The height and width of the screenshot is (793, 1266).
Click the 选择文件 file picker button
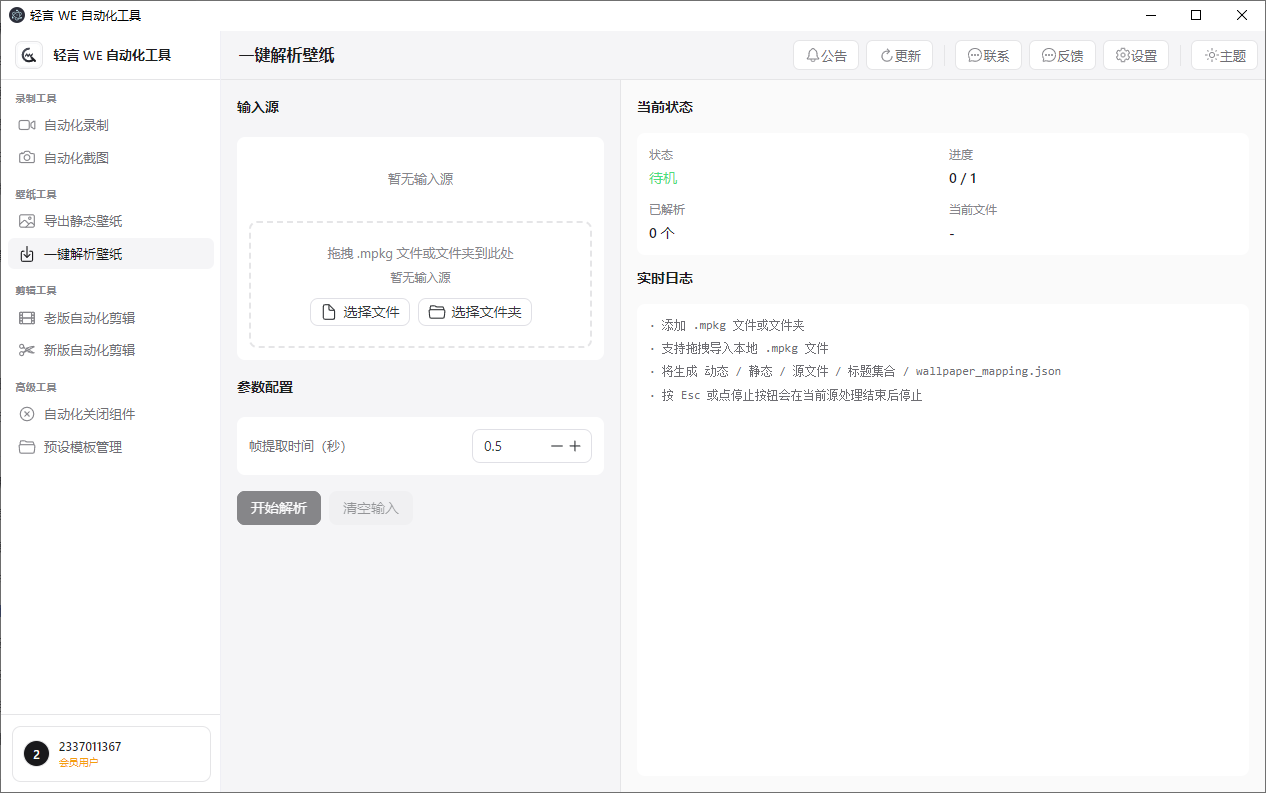click(360, 311)
